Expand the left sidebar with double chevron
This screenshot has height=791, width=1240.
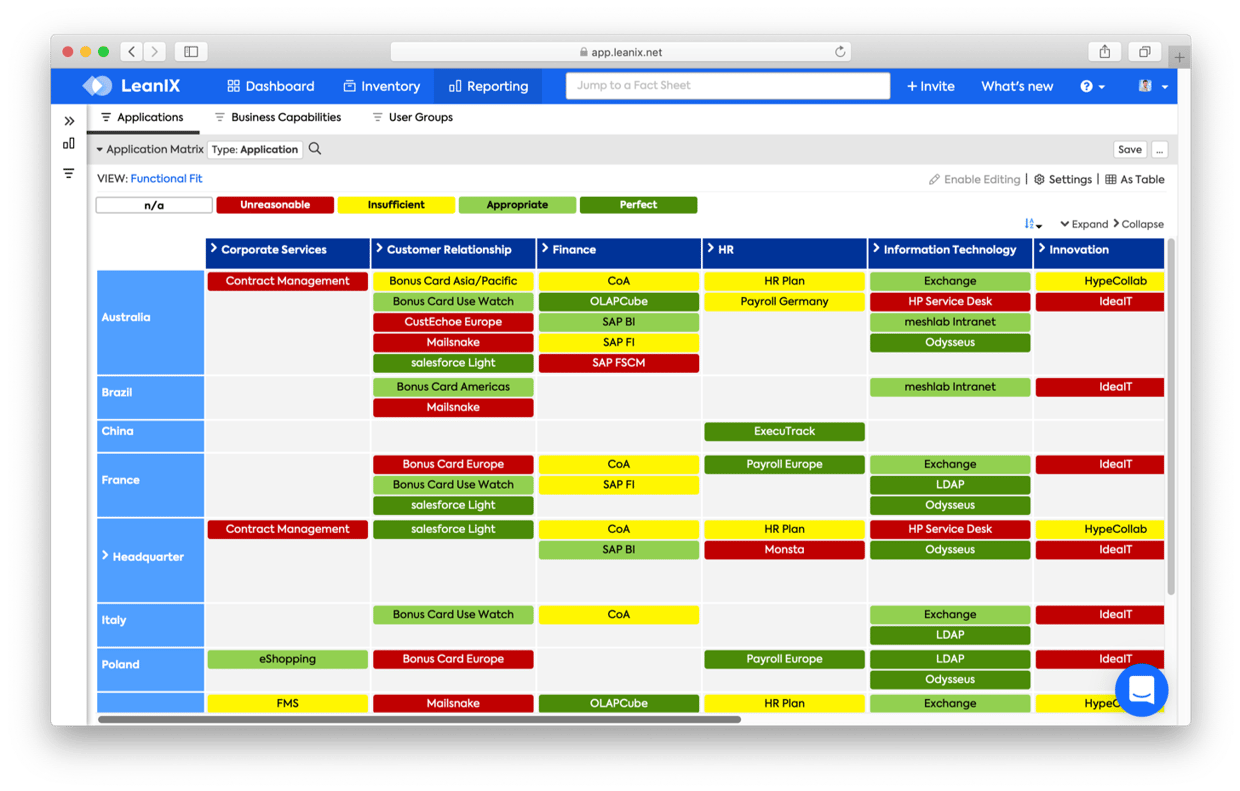69,121
